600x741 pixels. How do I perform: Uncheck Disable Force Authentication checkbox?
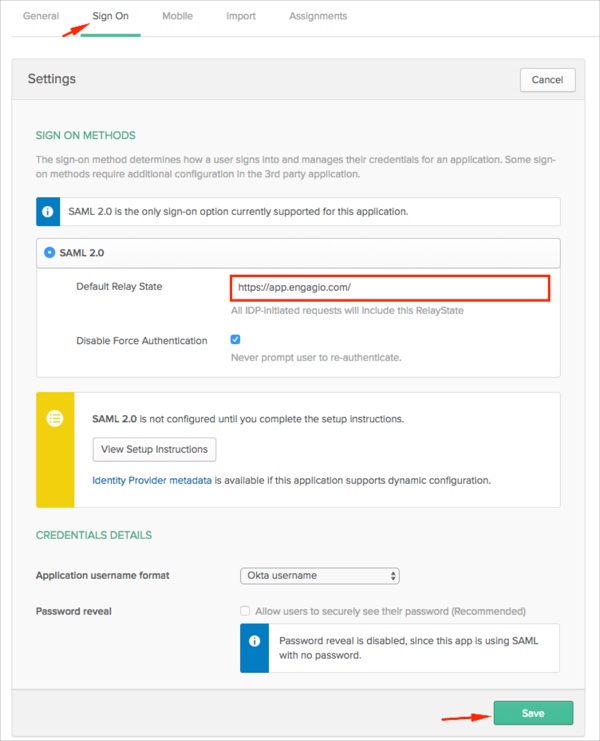236,340
